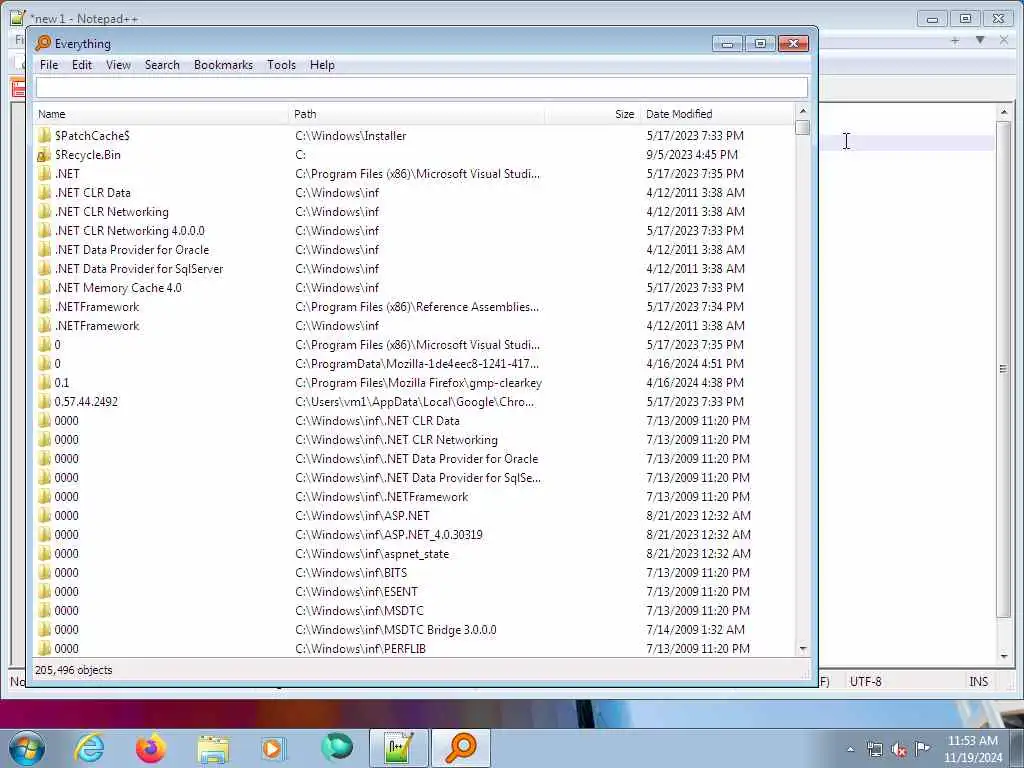Click the Everything taskbar button
Screen dimensions: 1024x768
[461, 748]
